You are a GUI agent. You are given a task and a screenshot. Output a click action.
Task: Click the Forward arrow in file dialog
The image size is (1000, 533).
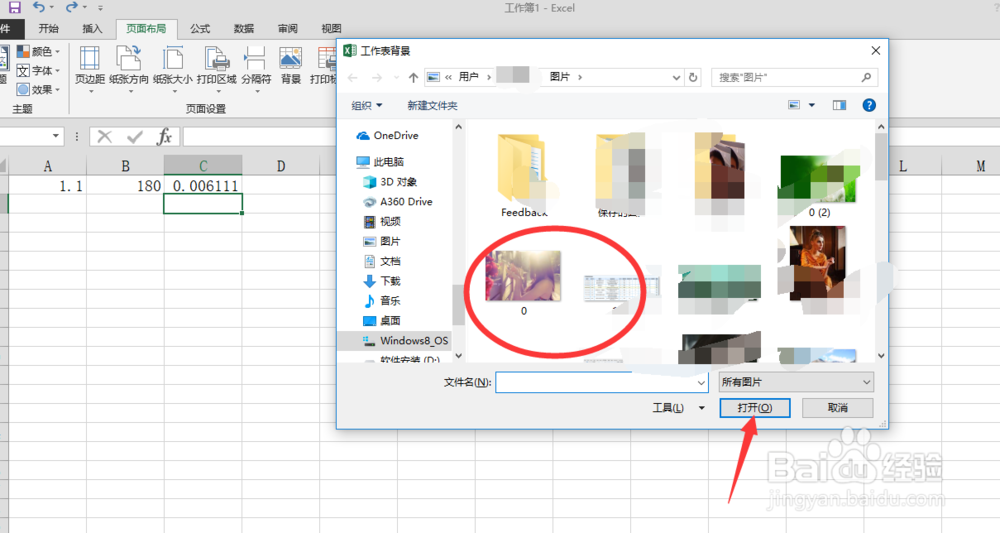pos(377,77)
